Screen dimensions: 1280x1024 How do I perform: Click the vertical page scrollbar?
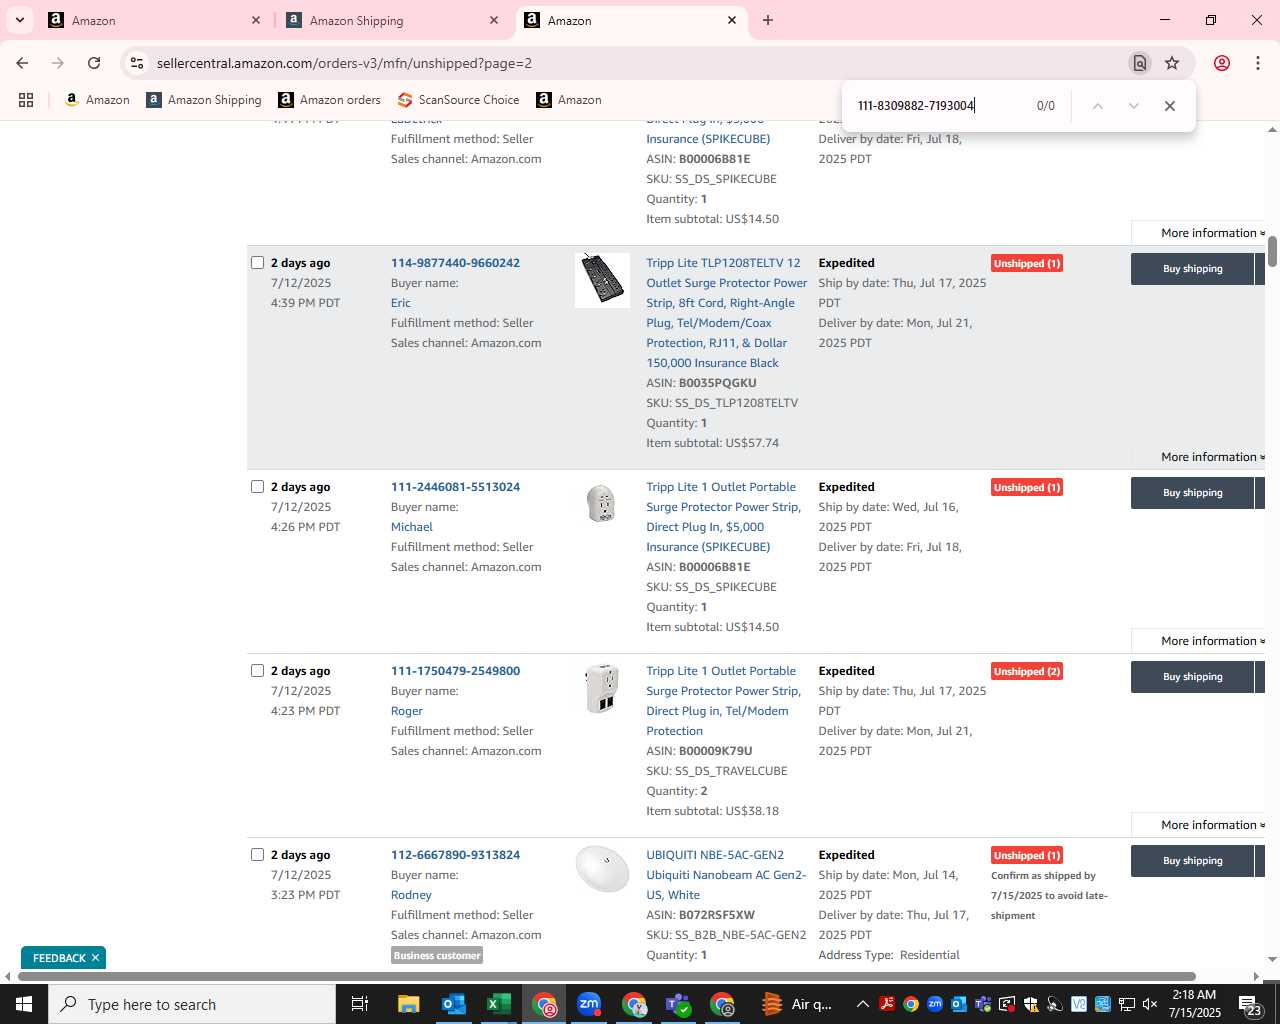click(x=1272, y=252)
